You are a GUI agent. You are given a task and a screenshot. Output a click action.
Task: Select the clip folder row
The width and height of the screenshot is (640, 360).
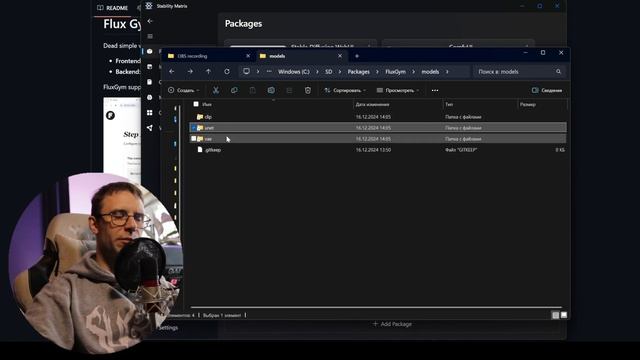click(x=378, y=117)
